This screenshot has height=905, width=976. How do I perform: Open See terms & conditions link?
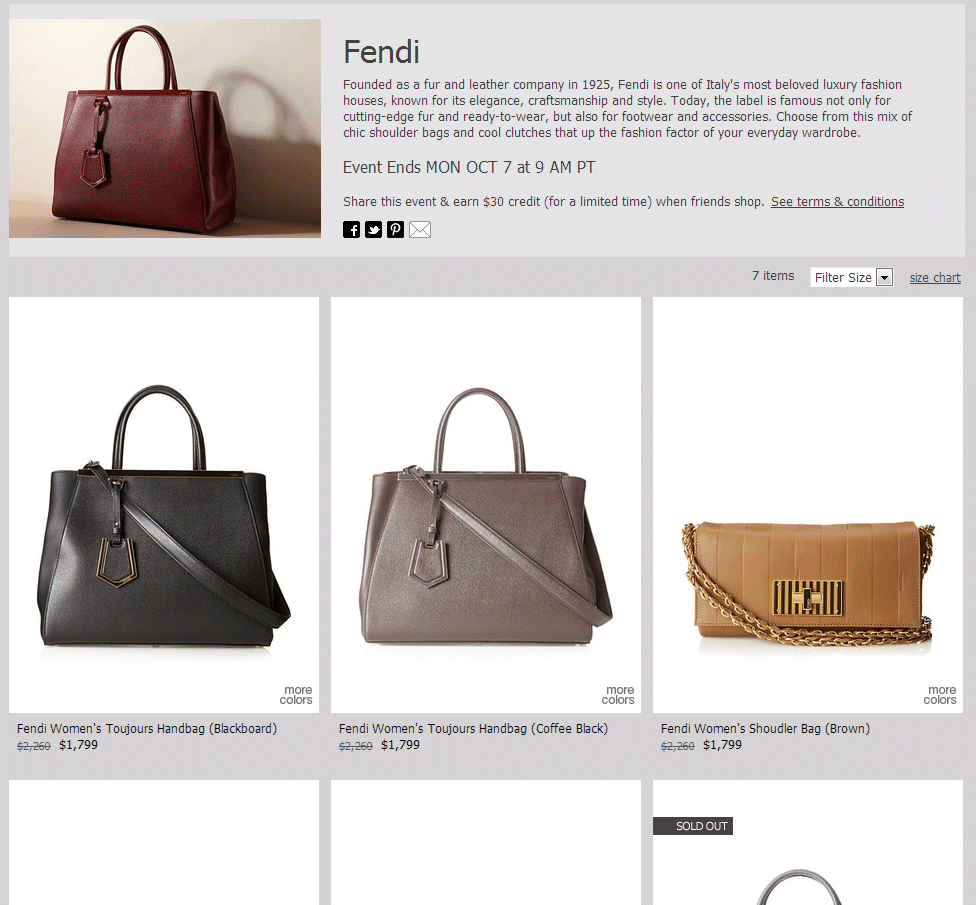(837, 202)
